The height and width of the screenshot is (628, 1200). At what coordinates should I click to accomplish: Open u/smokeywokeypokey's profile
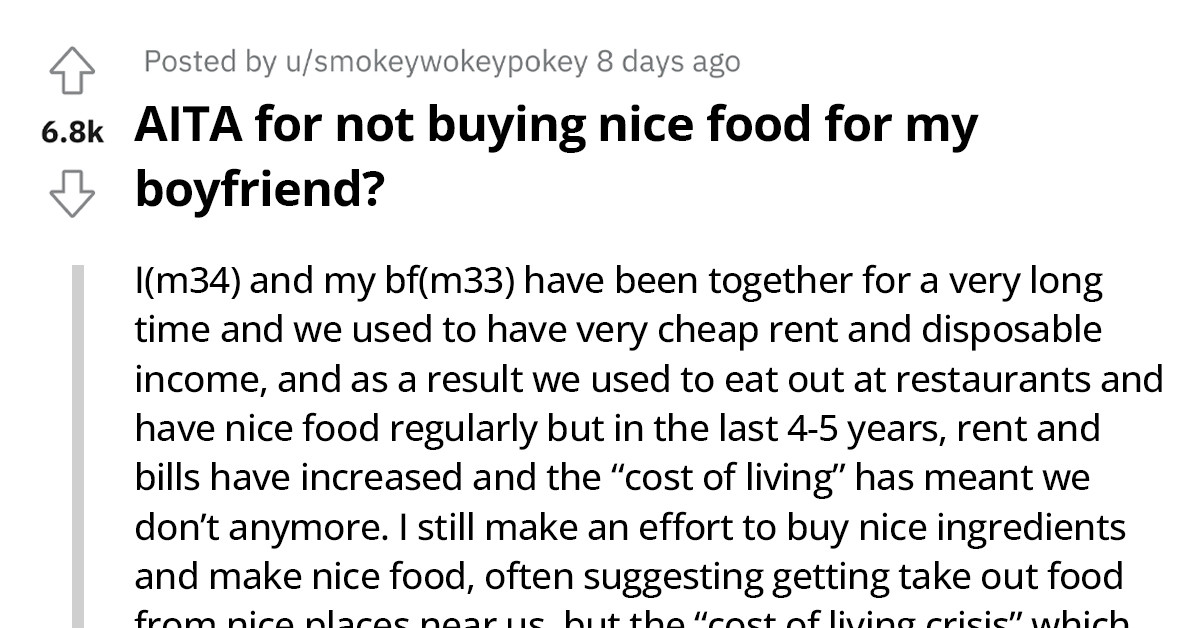(x=436, y=62)
